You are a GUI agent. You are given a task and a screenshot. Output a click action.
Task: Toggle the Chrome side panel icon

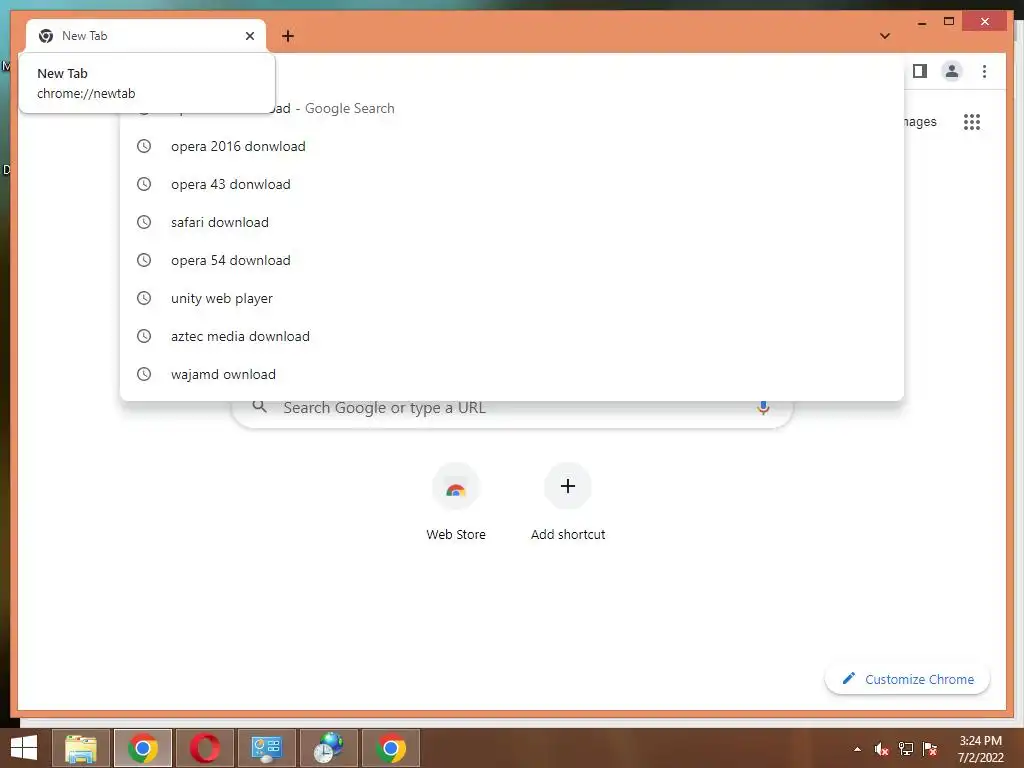coord(920,71)
